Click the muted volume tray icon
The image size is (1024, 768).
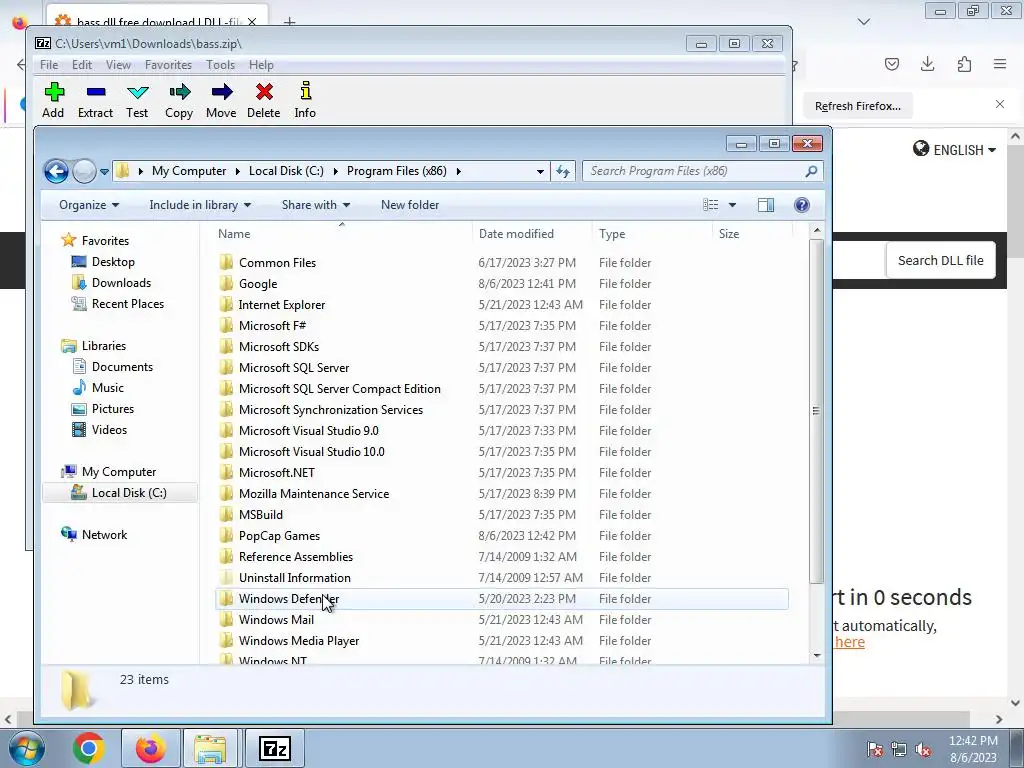[923, 749]
